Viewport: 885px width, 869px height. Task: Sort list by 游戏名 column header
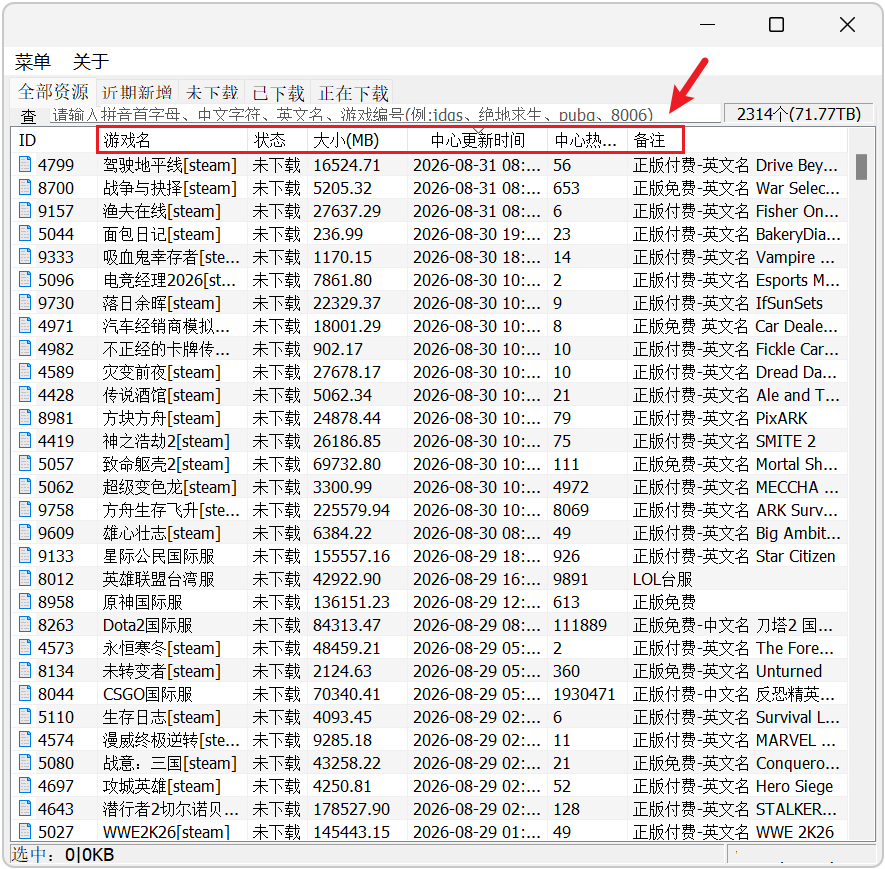(173, 140)
